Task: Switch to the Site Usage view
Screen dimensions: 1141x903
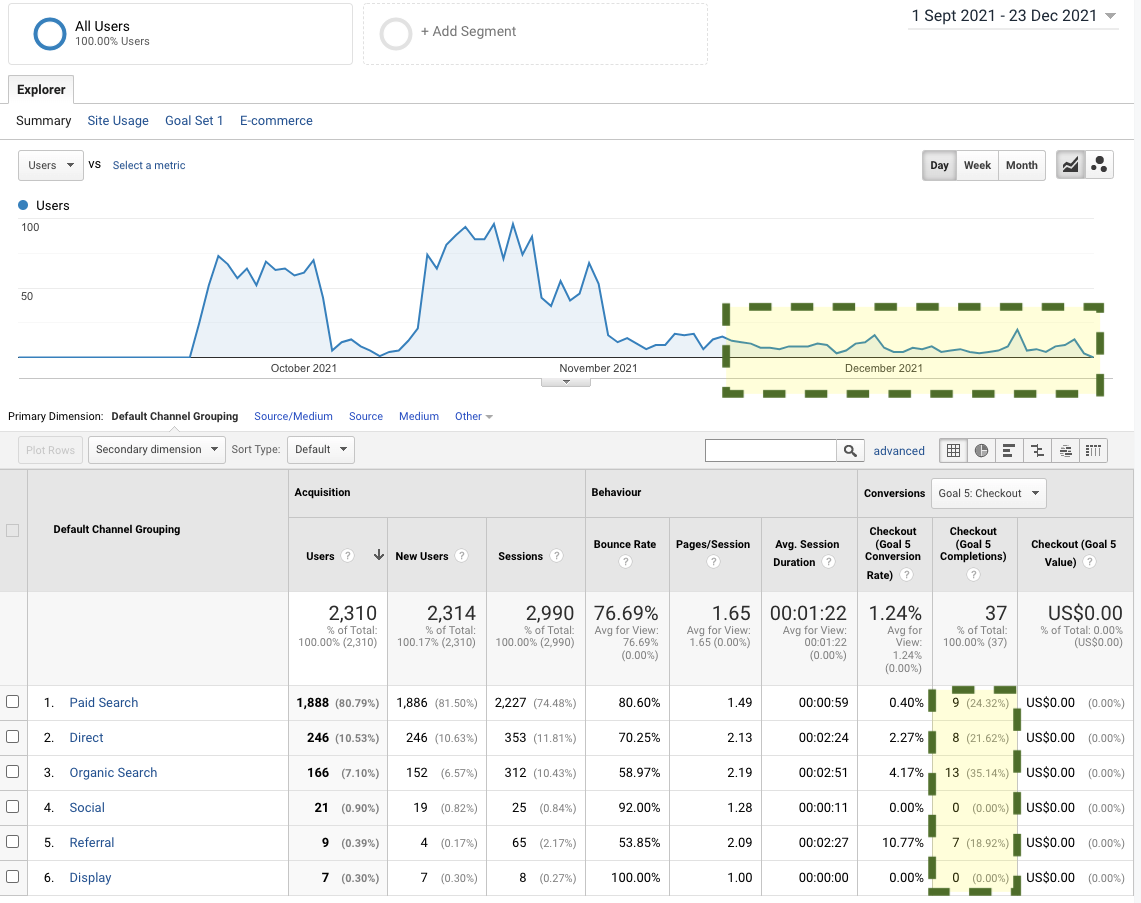Action: pos(118,121)
